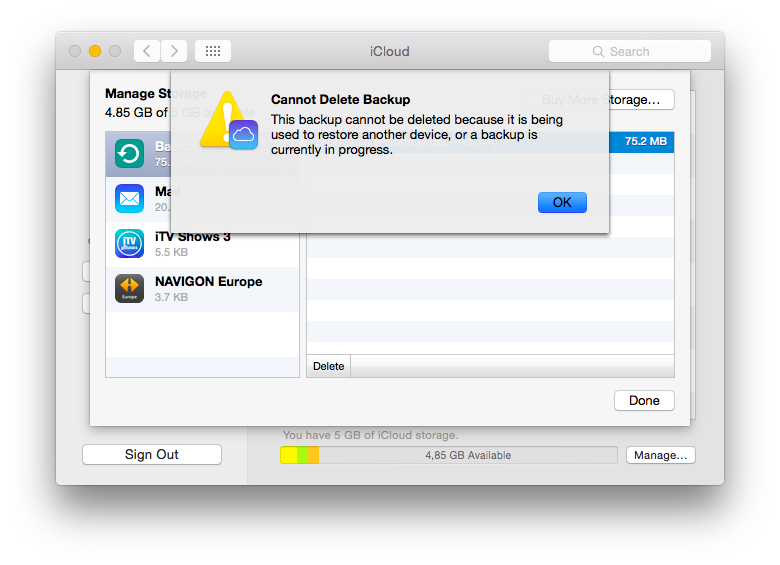Click Done in Manage Storage sheet
The width and height of the screenshot is (780, 565).
click(x=644, y=400)
